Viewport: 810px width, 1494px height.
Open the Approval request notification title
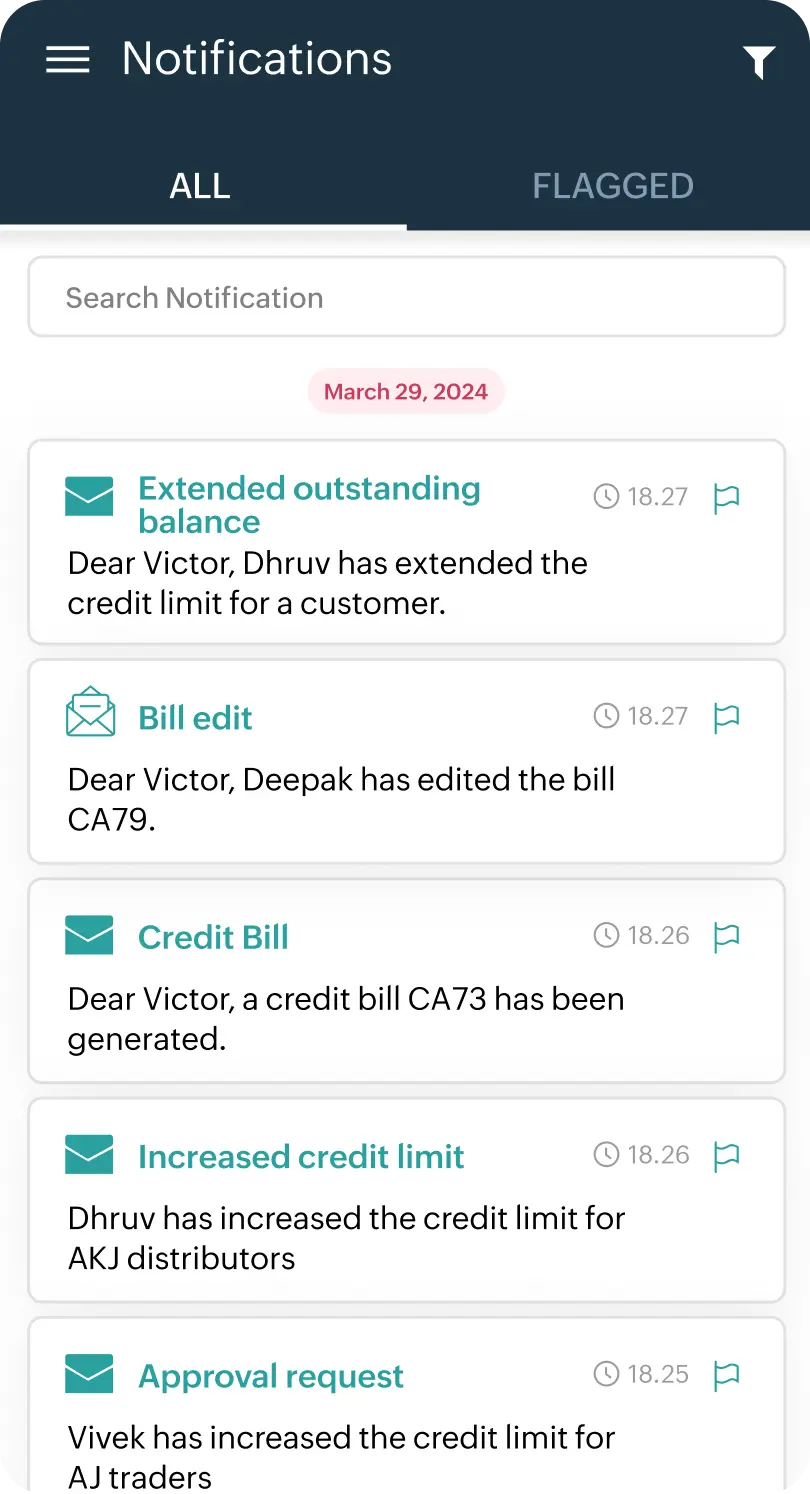pos(271,1376)
